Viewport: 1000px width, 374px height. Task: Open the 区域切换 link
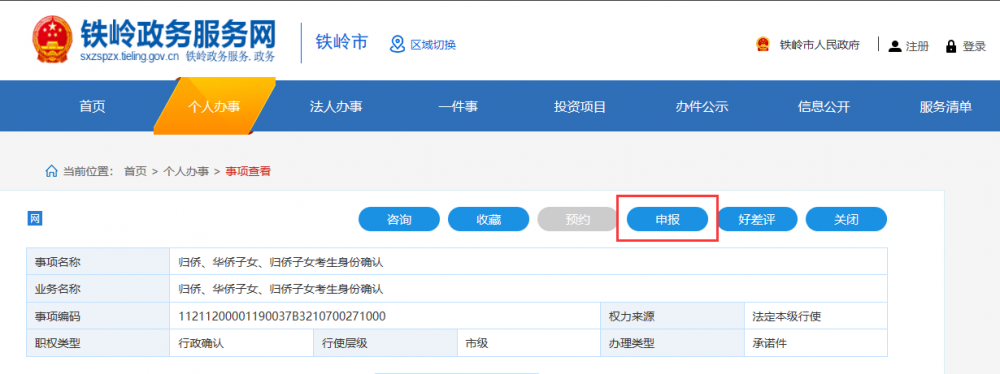[x=433, y=45]
